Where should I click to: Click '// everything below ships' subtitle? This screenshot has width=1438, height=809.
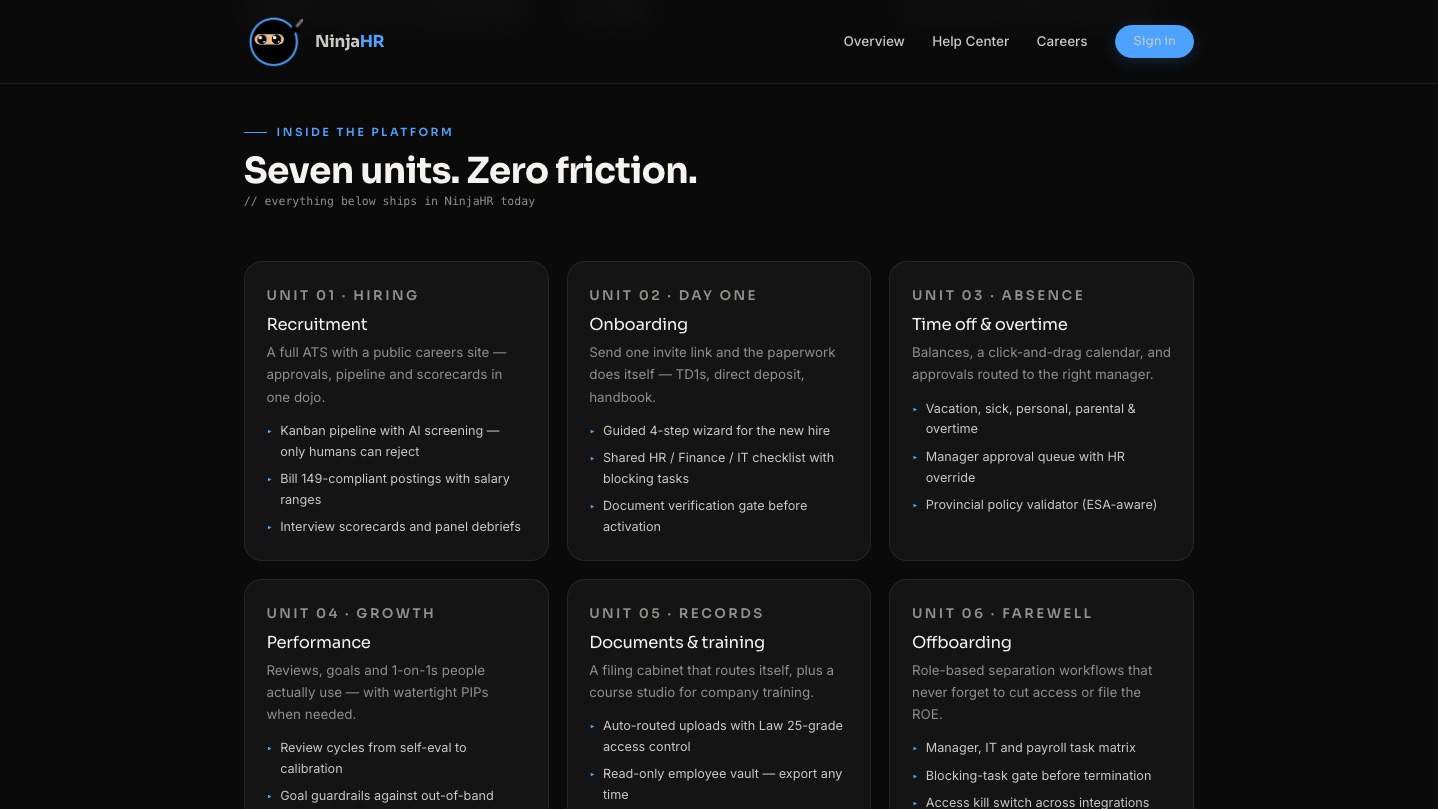[x=389, y=201]
